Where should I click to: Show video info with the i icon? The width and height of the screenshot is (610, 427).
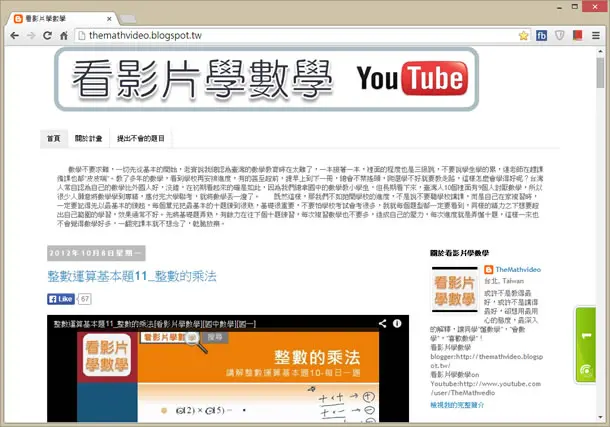pos(397,324)
